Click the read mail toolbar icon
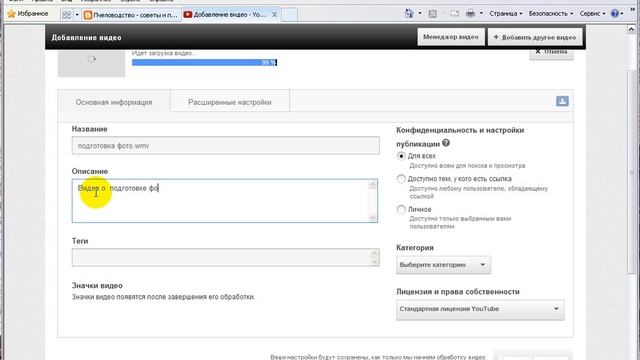This screenshot has width=640, height=360. click(x=454, y=13)
